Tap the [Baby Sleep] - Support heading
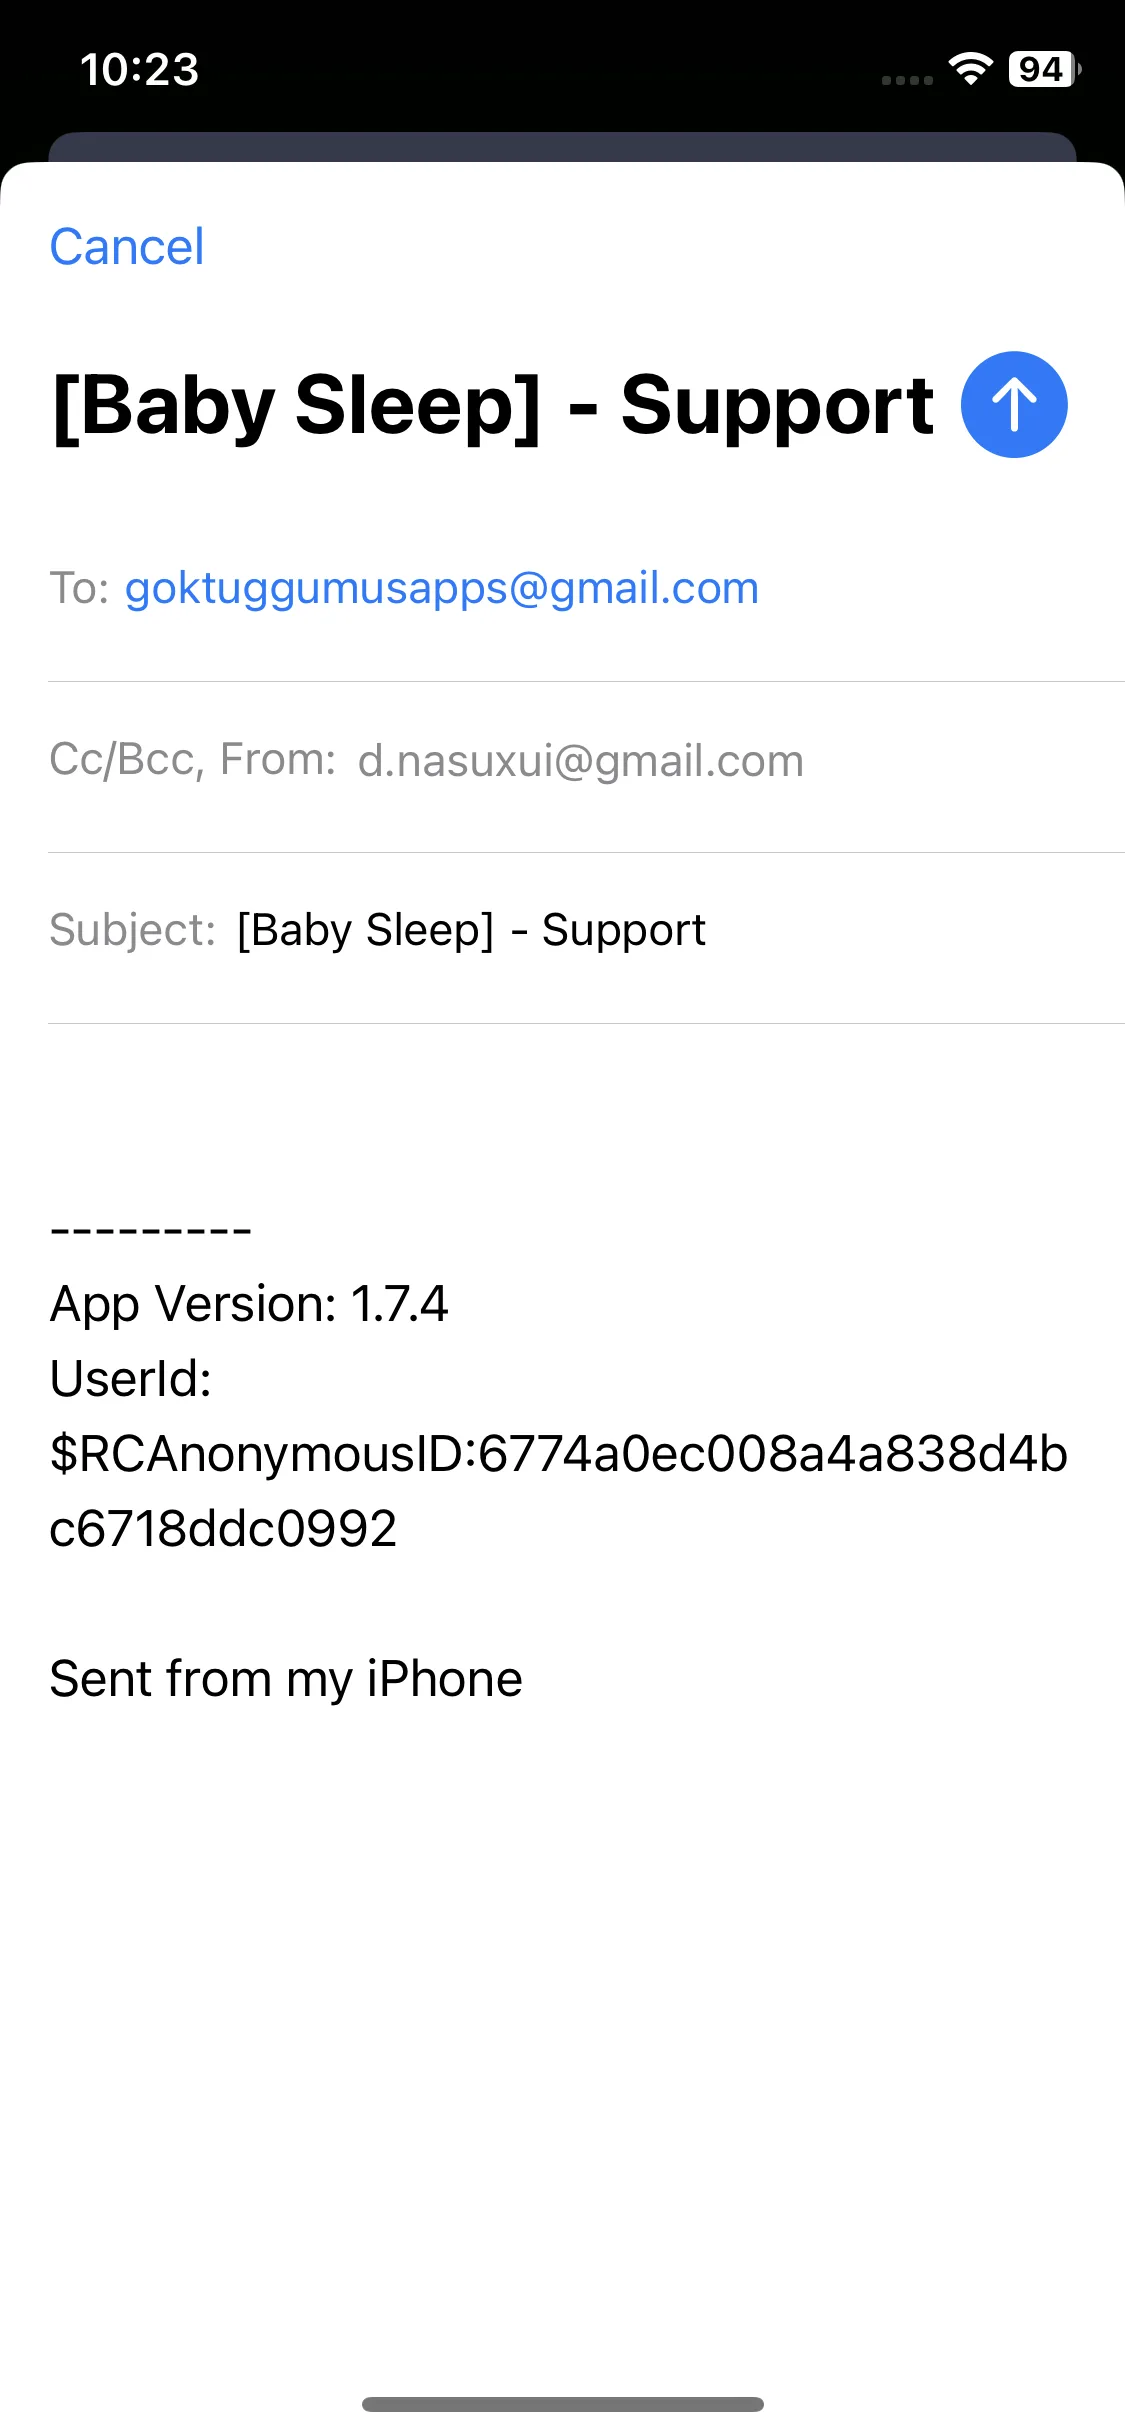Viewport: 1125px width, 2436px height. click(x=493, y=405)
